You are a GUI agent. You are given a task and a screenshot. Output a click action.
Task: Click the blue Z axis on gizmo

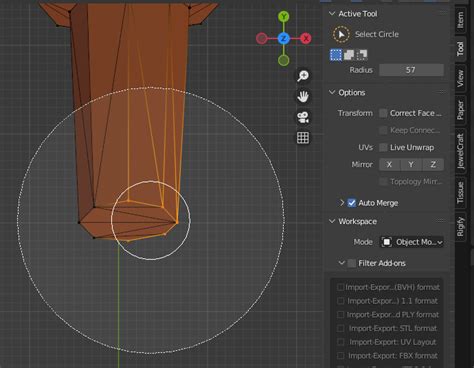click(x=284, y=39)
